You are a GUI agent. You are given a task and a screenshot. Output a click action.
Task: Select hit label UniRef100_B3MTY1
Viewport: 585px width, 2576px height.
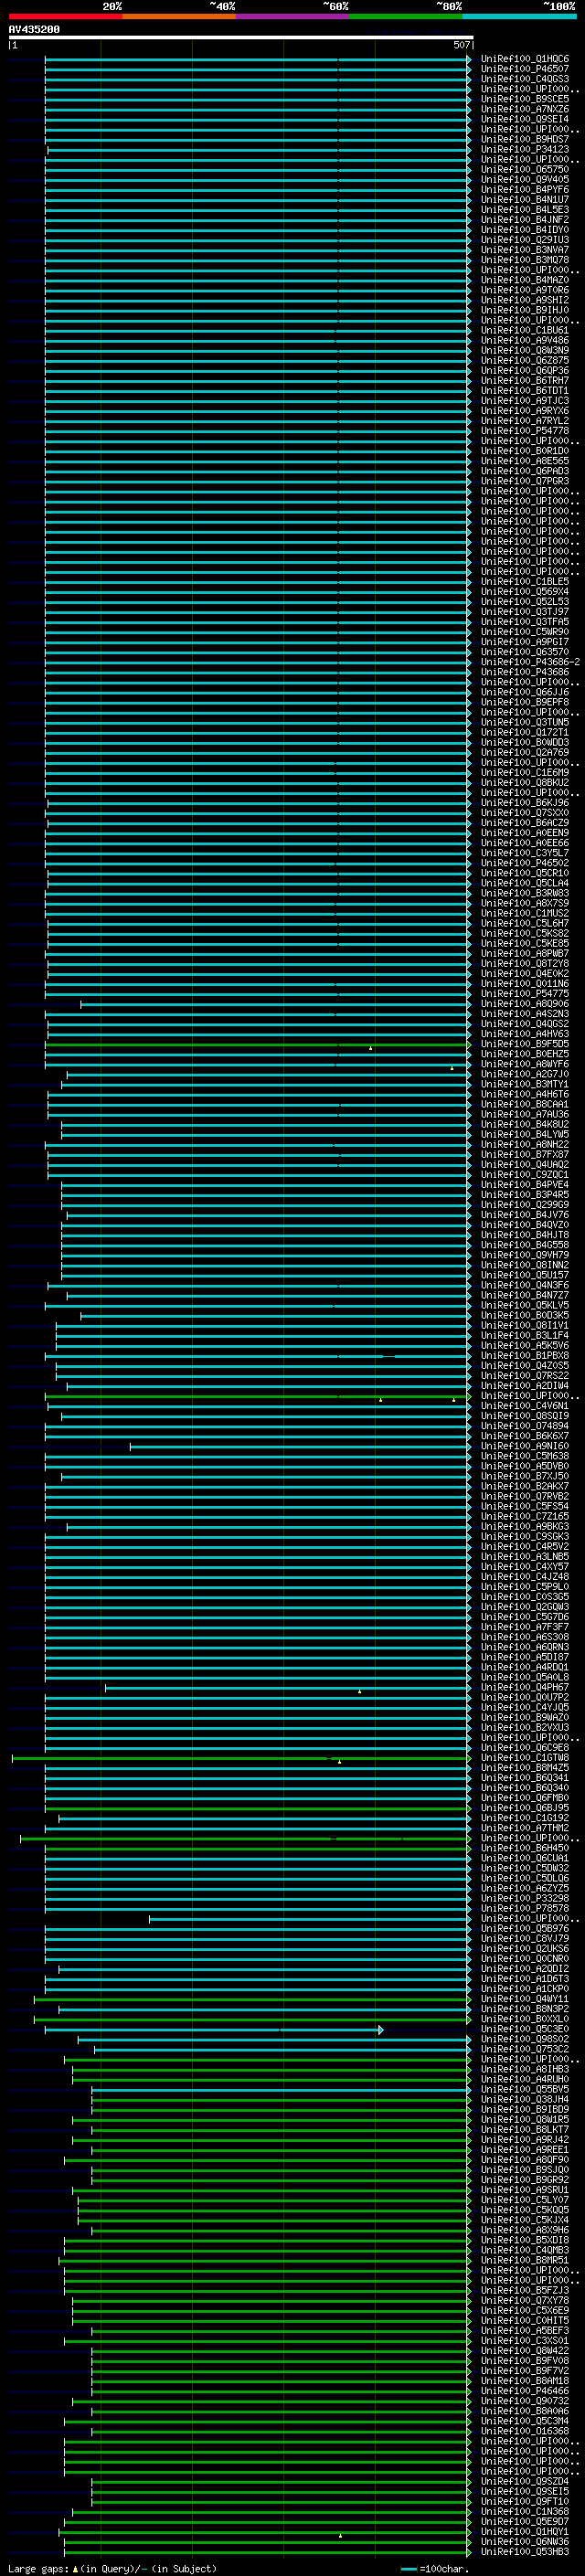[524, 1084]
